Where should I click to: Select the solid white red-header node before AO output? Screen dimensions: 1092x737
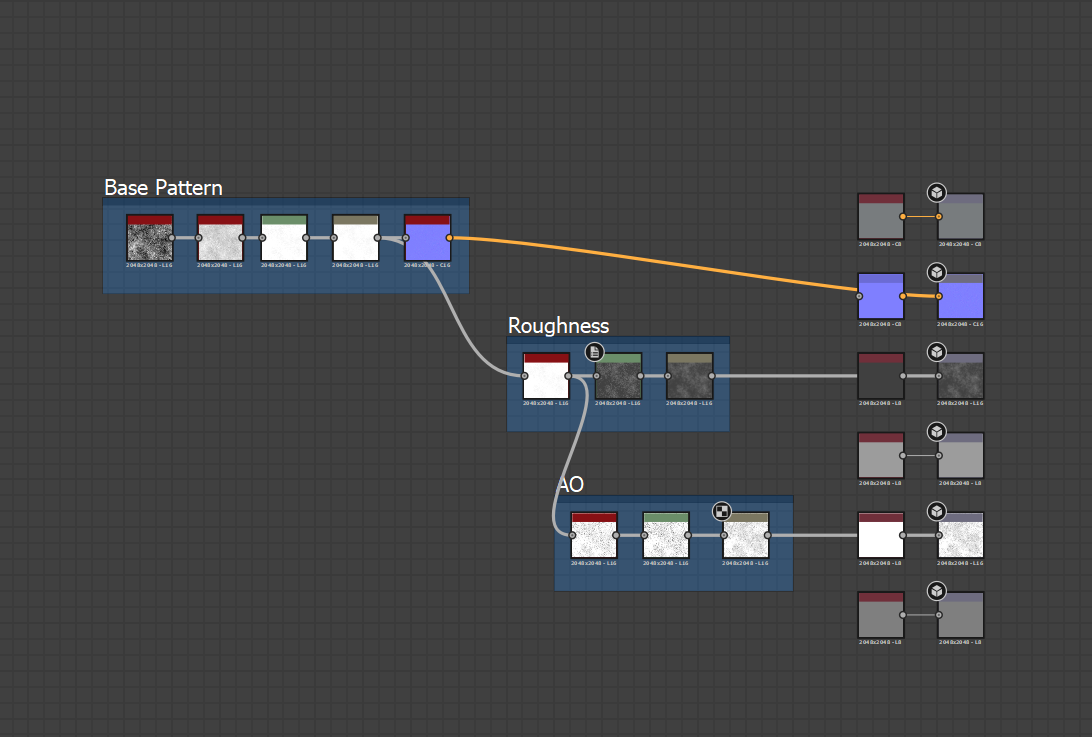pos(881,535)
